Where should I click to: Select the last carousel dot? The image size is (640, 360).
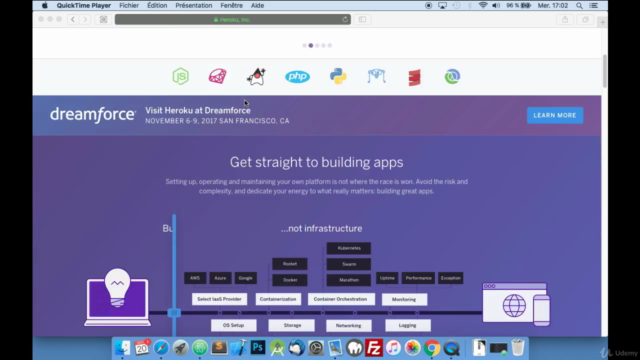point(330,45)
